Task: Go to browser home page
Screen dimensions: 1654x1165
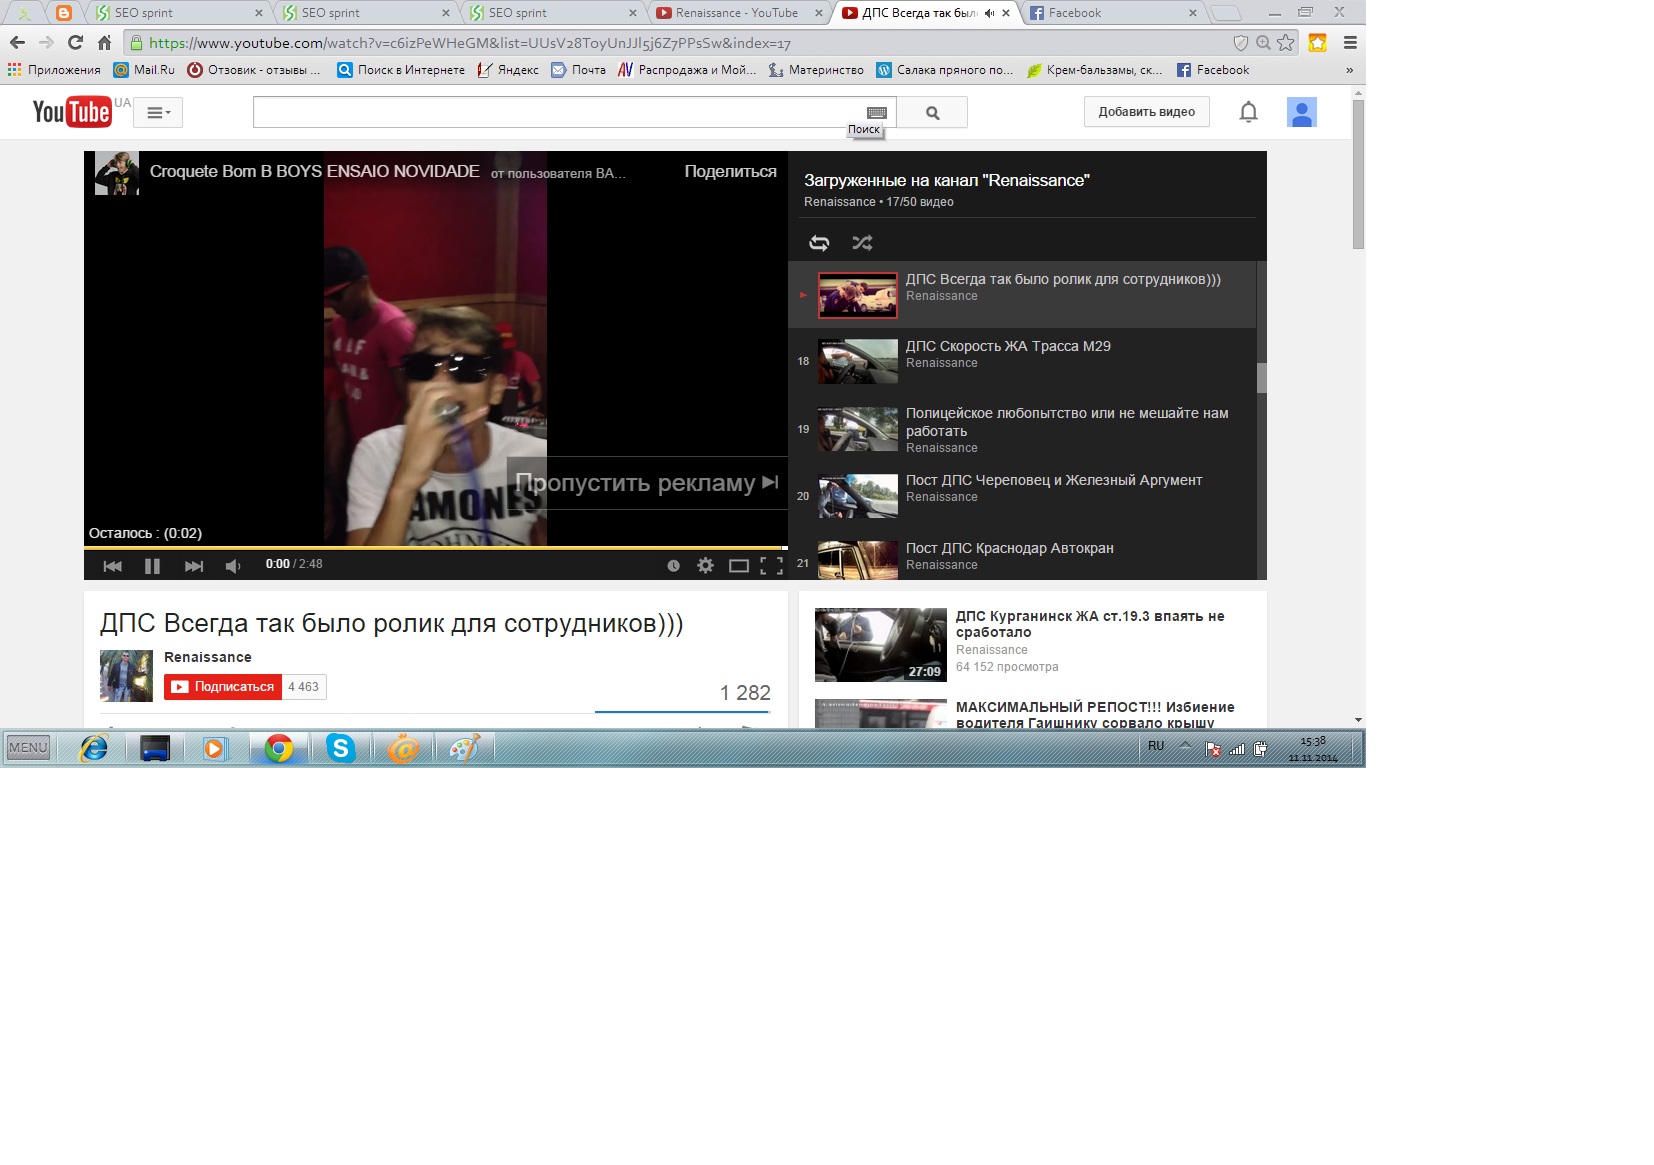Action: [x=104, y=43]
